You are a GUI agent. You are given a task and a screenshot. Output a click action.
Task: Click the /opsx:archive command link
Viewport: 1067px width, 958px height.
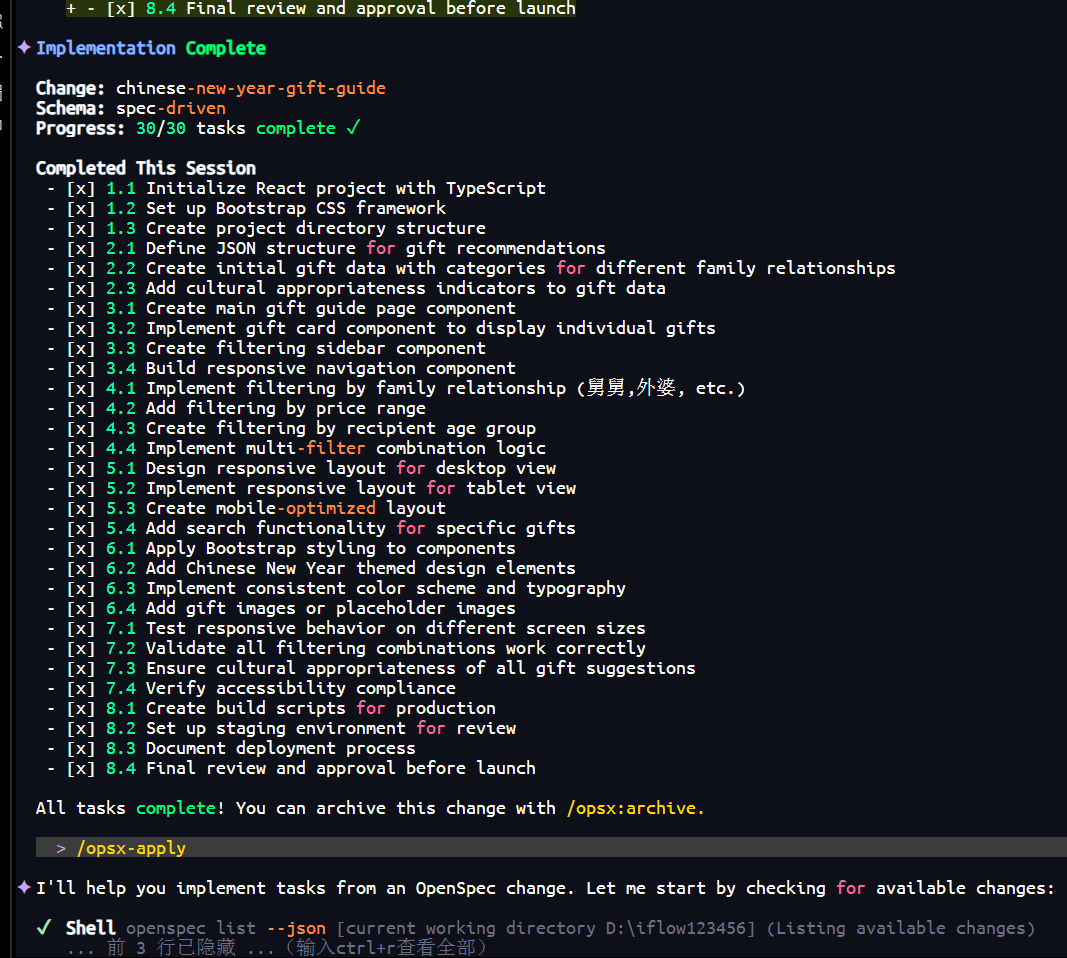click(x=635, y=808)
